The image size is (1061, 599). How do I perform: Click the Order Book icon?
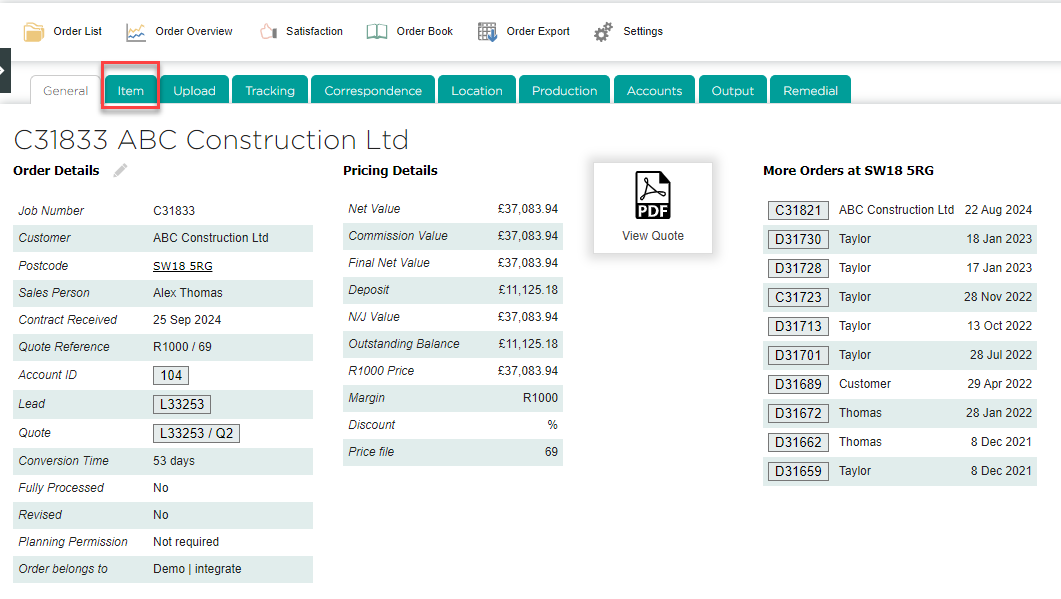[x=377, y=32]
